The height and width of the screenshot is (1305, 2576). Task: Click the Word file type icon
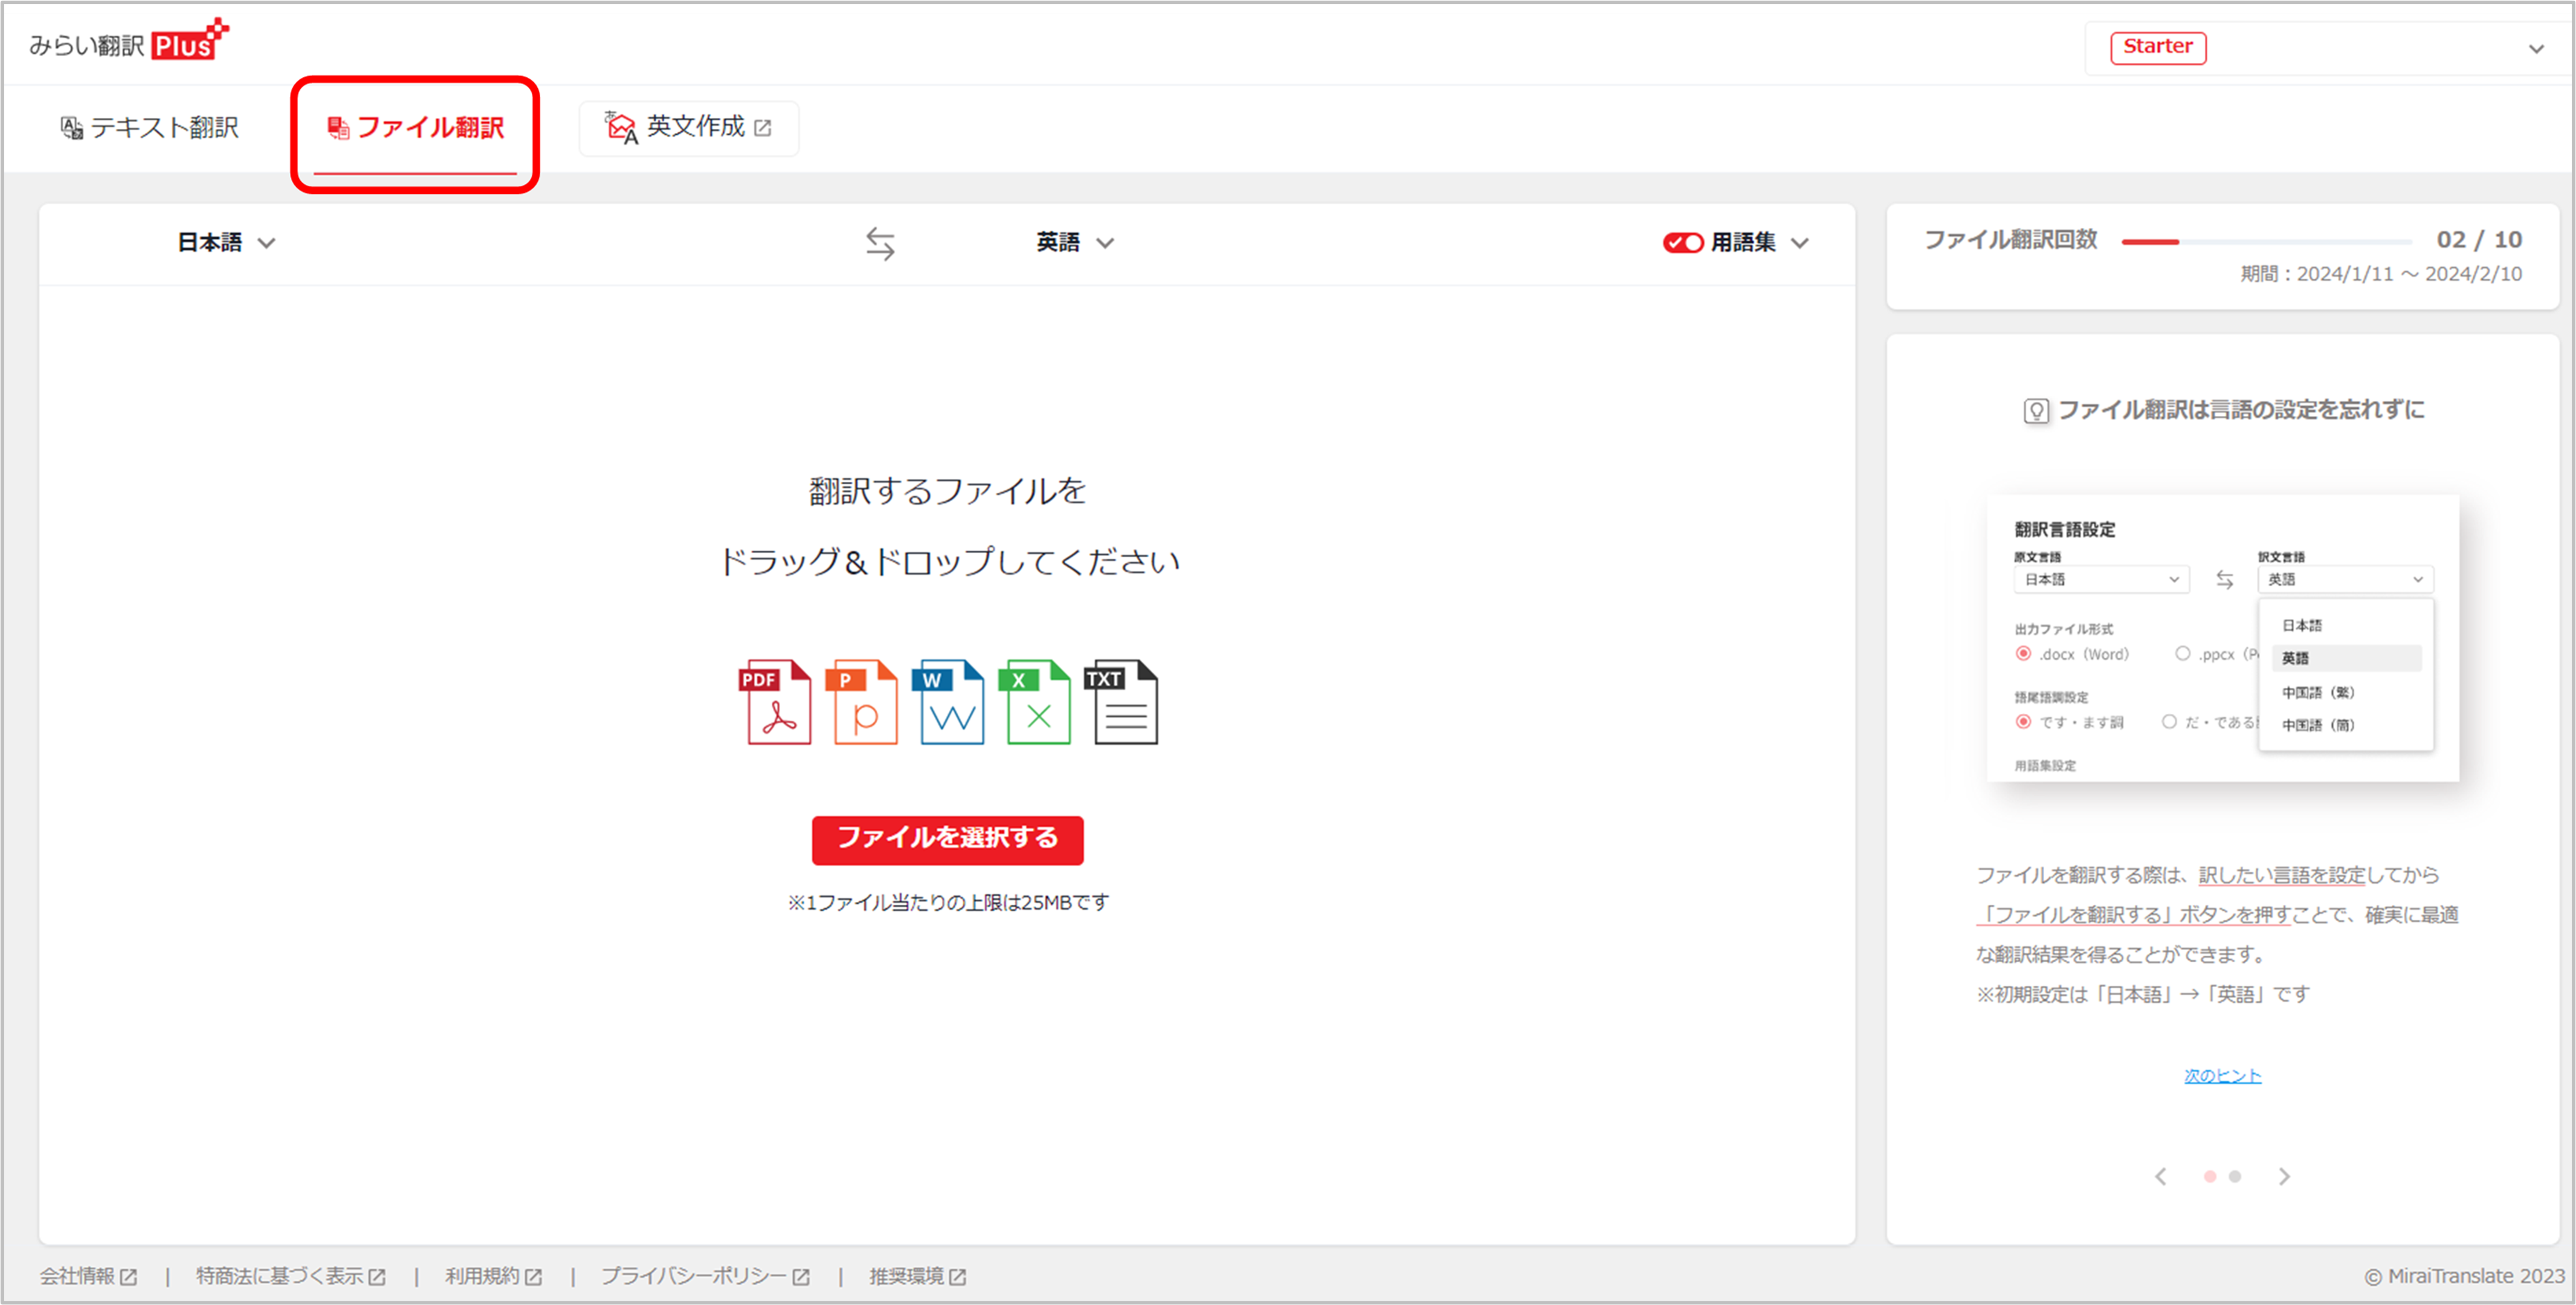point(948,702)
